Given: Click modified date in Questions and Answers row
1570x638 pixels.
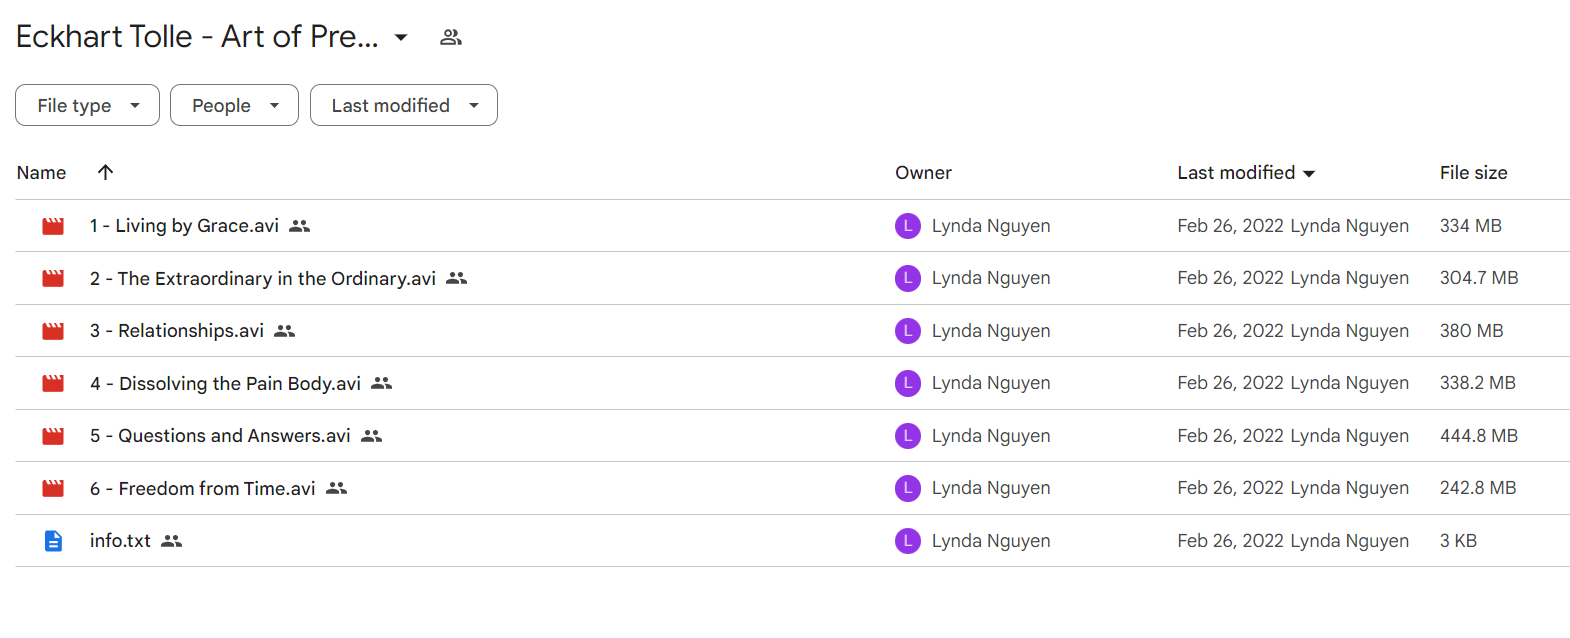Looking at the screenshot, I should click(1230, 436).
